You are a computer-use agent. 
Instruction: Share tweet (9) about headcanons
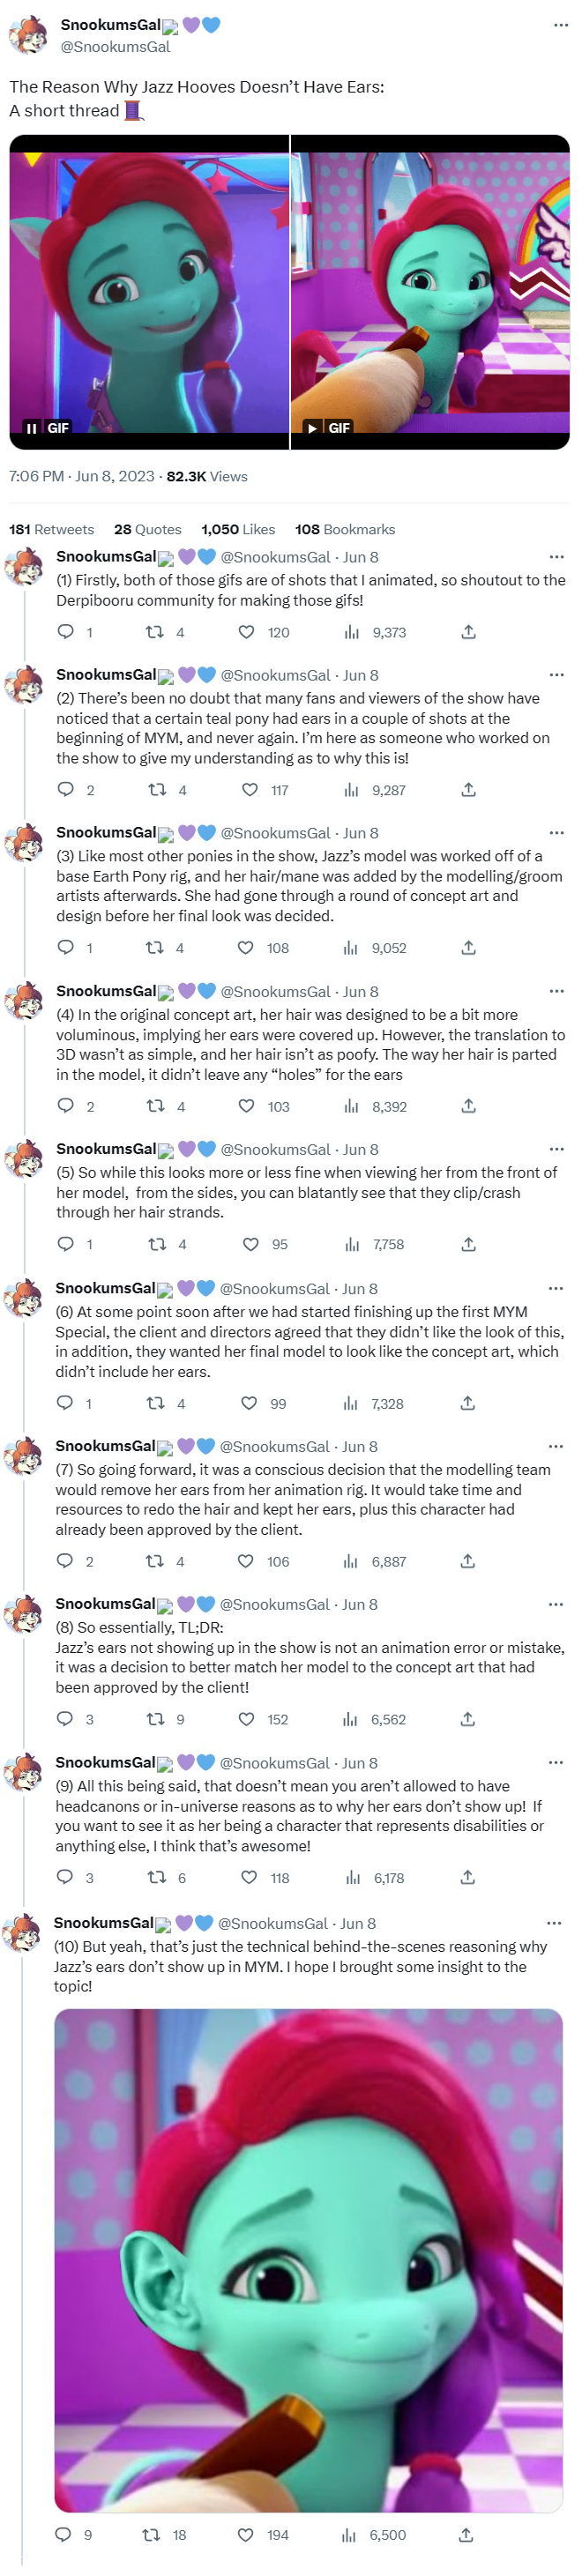[x=467, y=1877]
